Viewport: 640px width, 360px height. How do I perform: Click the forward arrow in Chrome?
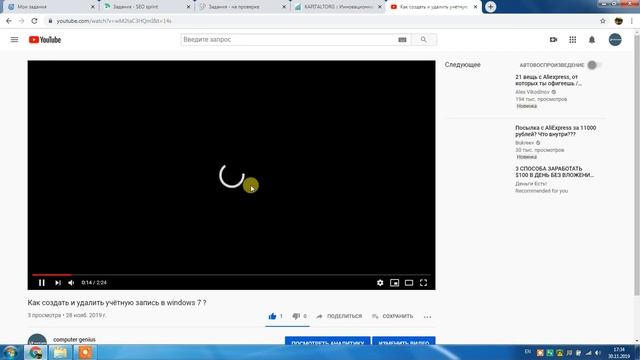(x=22, y=21)
